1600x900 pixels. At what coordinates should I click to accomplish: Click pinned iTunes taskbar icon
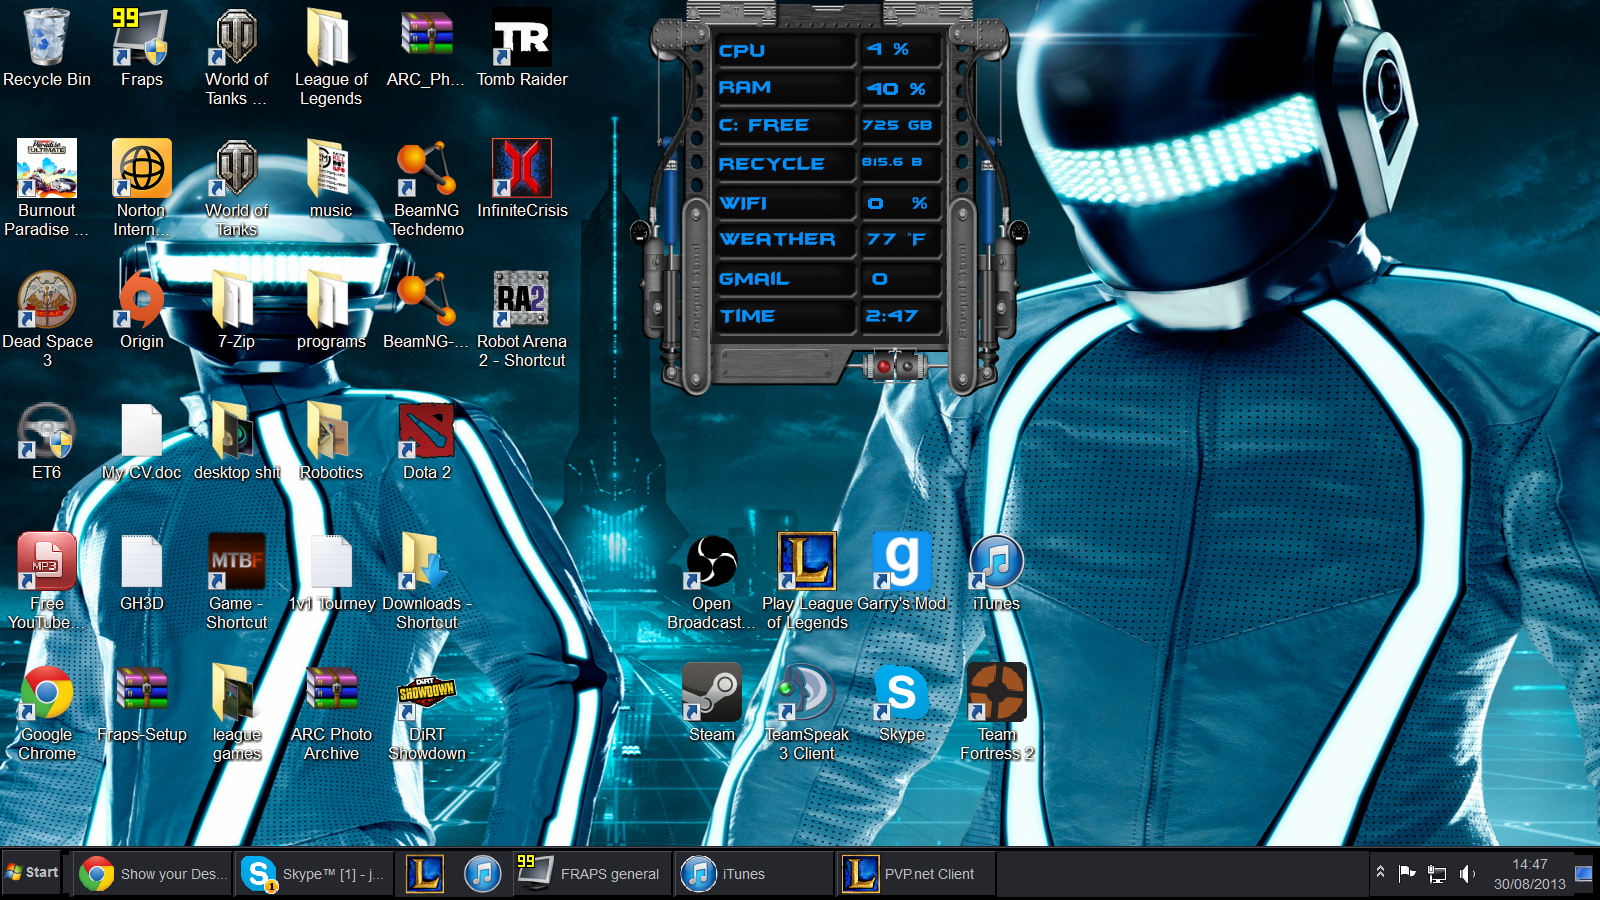[x=482, y=874]
